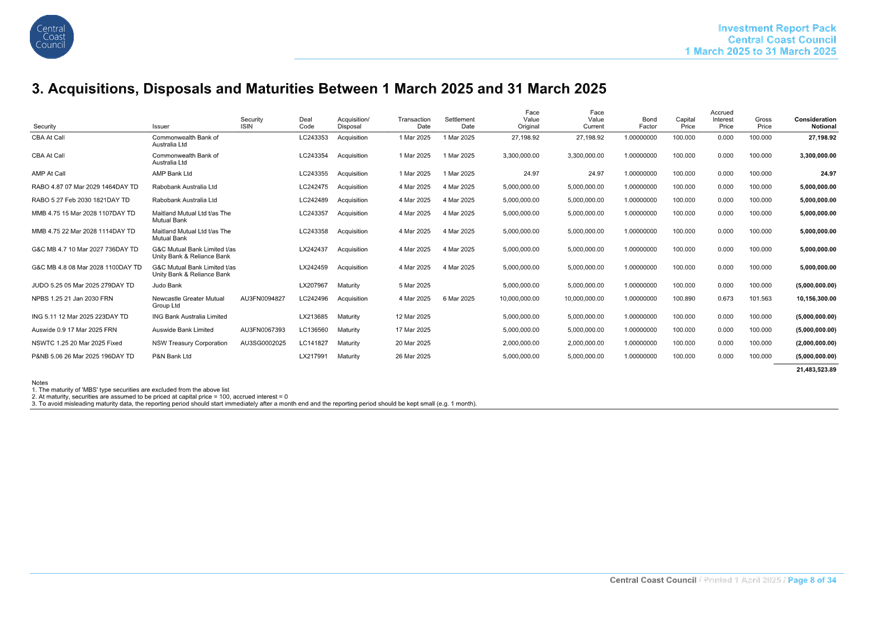Click the 'Settlement Date' column header

[x=459, y=123]
